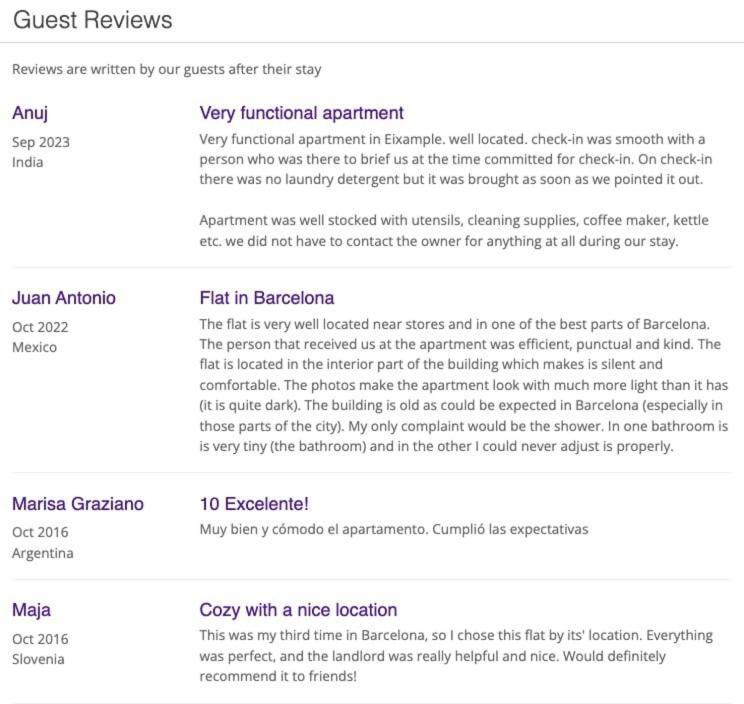Click the Spanish review text 'Muy bien y cómodo'
The height and width of the screenshot is (704, 744).
pos(394,529)
